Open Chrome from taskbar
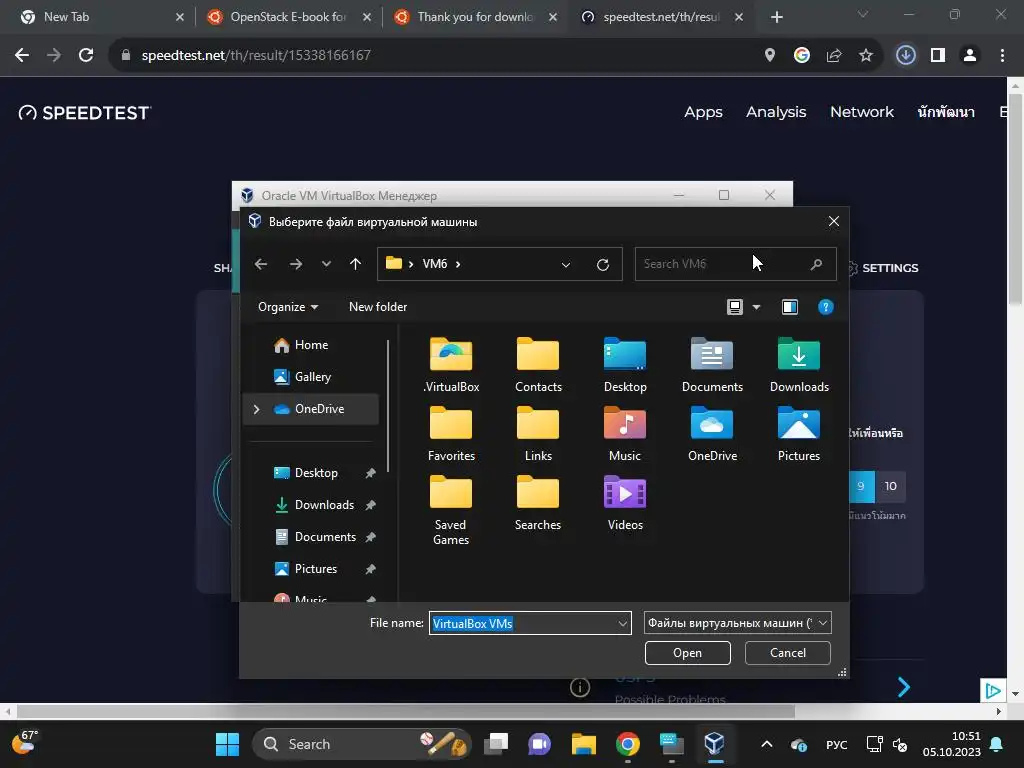This screenshot has height=768, width=1024. 628,744
